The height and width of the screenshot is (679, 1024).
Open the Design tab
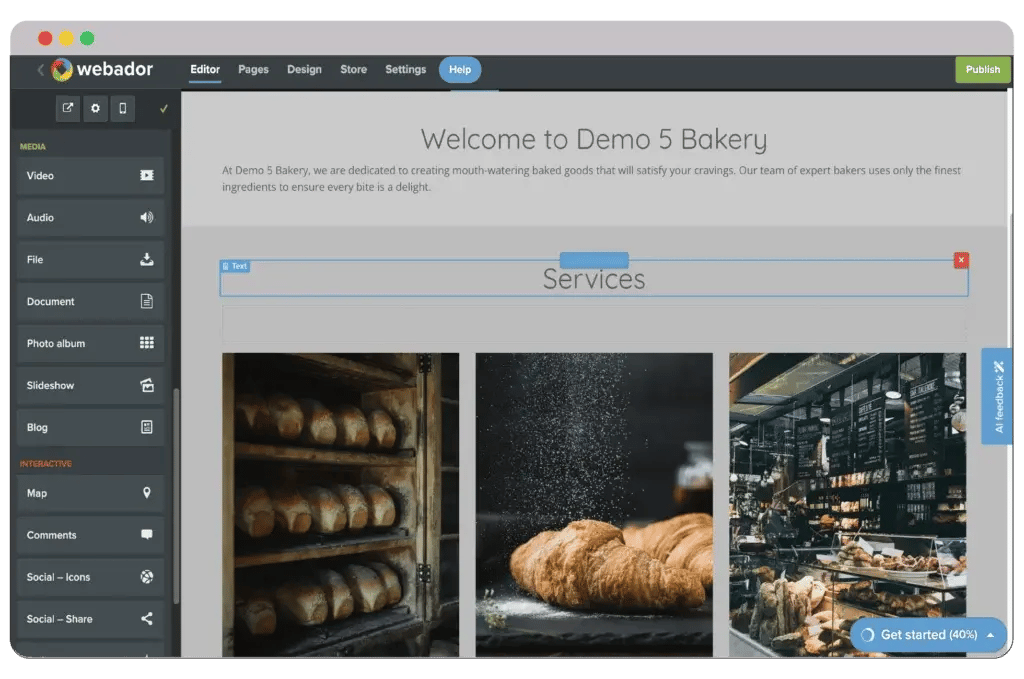pos(304,70)
